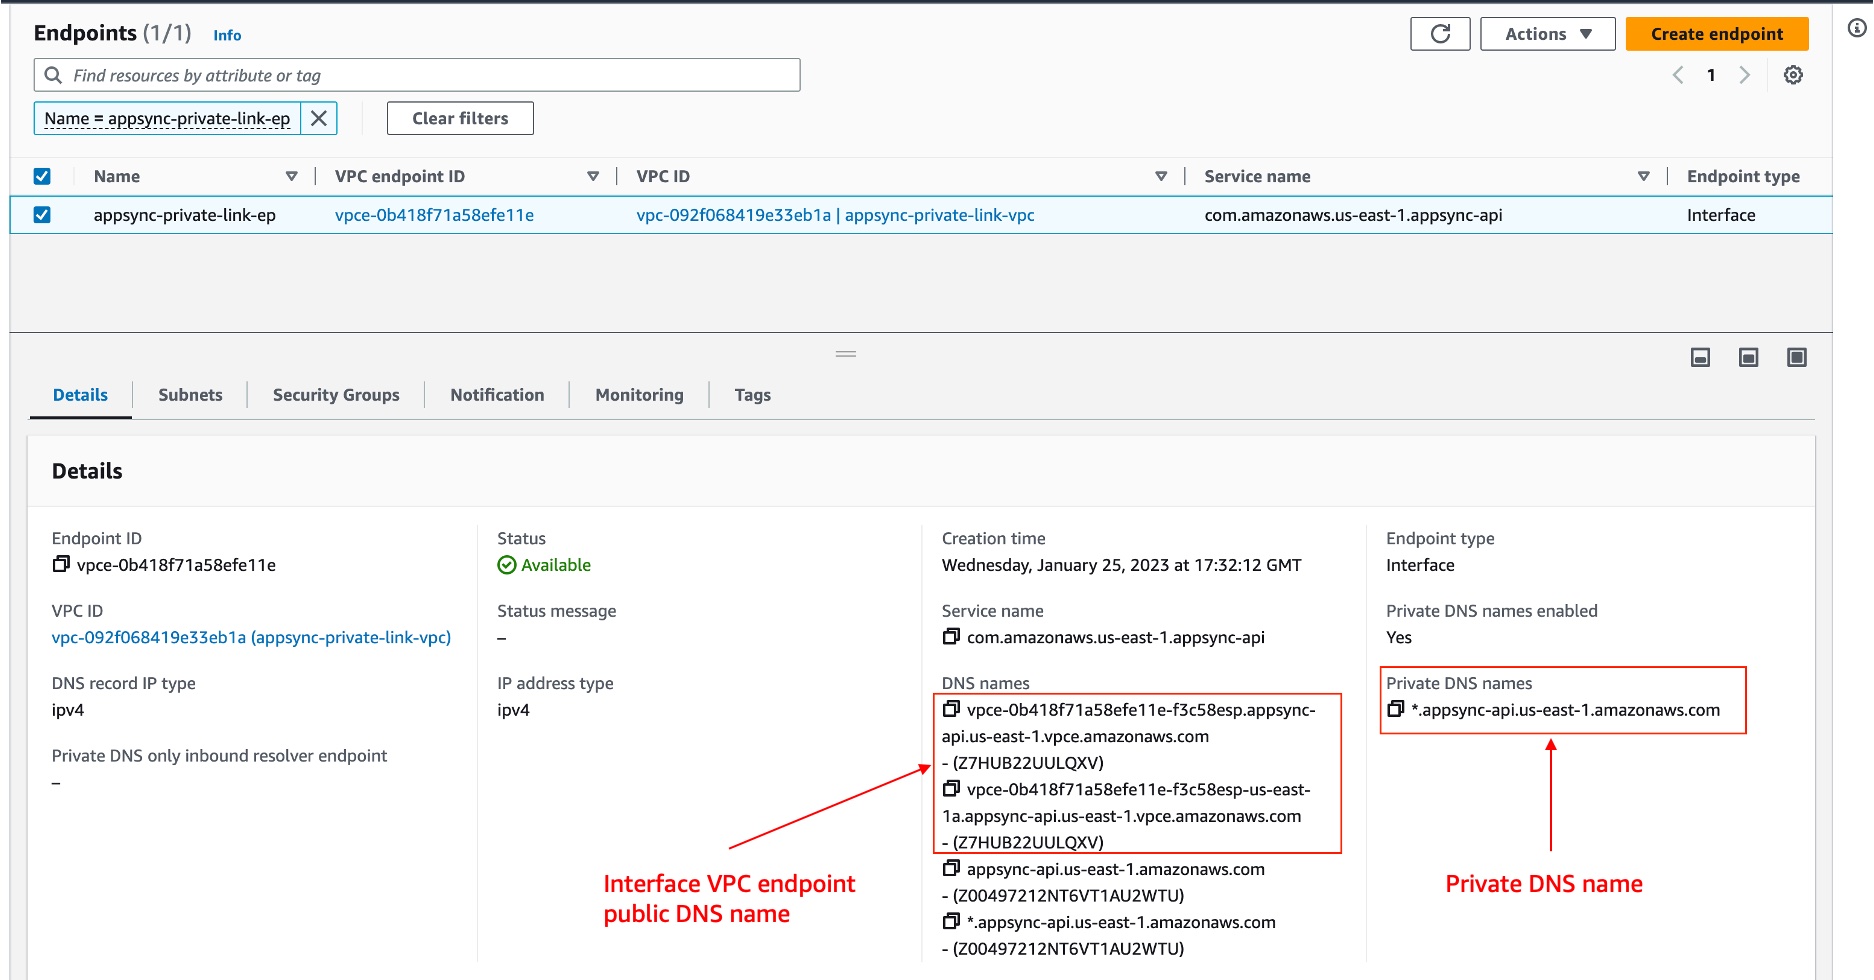Image resolution: width=1874 pixels, height=980 pixels.
Task: Click the Private DNS names enabled value Yes
Action: (1399, 637)
